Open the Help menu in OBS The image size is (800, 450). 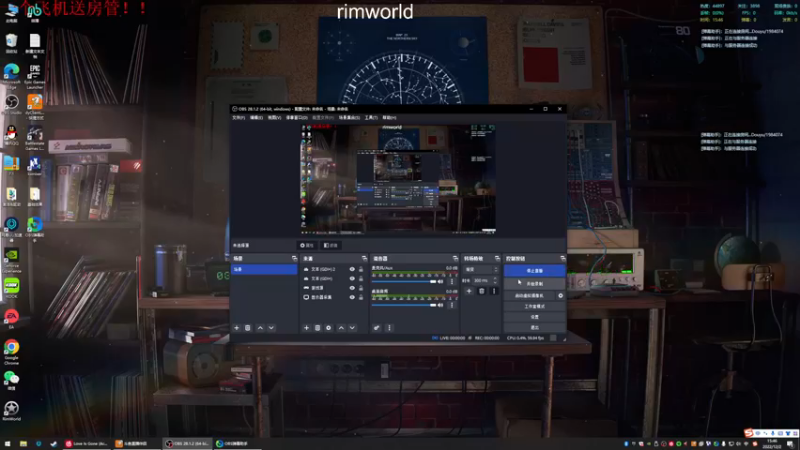point(389,117)
